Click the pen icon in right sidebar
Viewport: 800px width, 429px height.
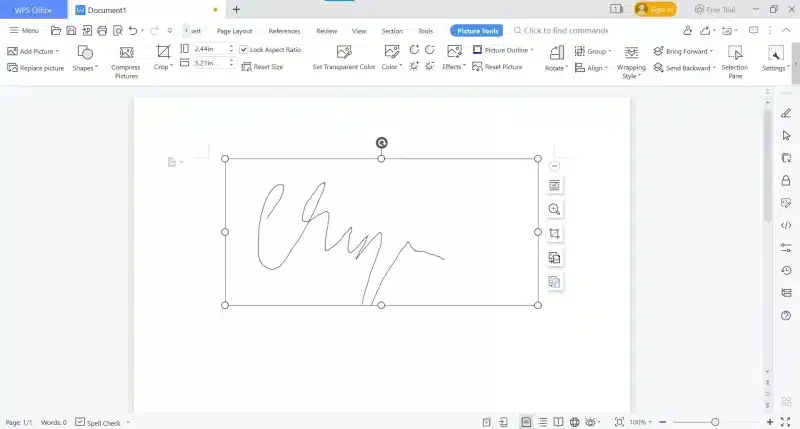[x=786, y=113]
